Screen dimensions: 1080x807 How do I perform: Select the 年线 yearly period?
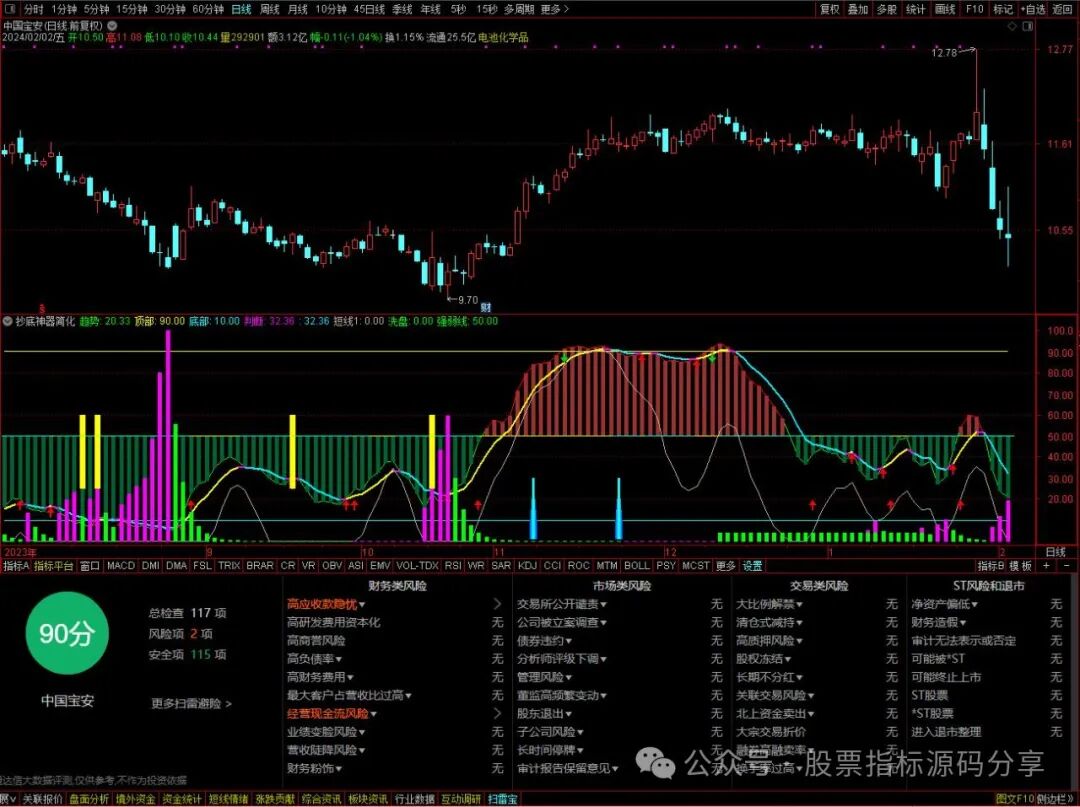pos(430,9)
